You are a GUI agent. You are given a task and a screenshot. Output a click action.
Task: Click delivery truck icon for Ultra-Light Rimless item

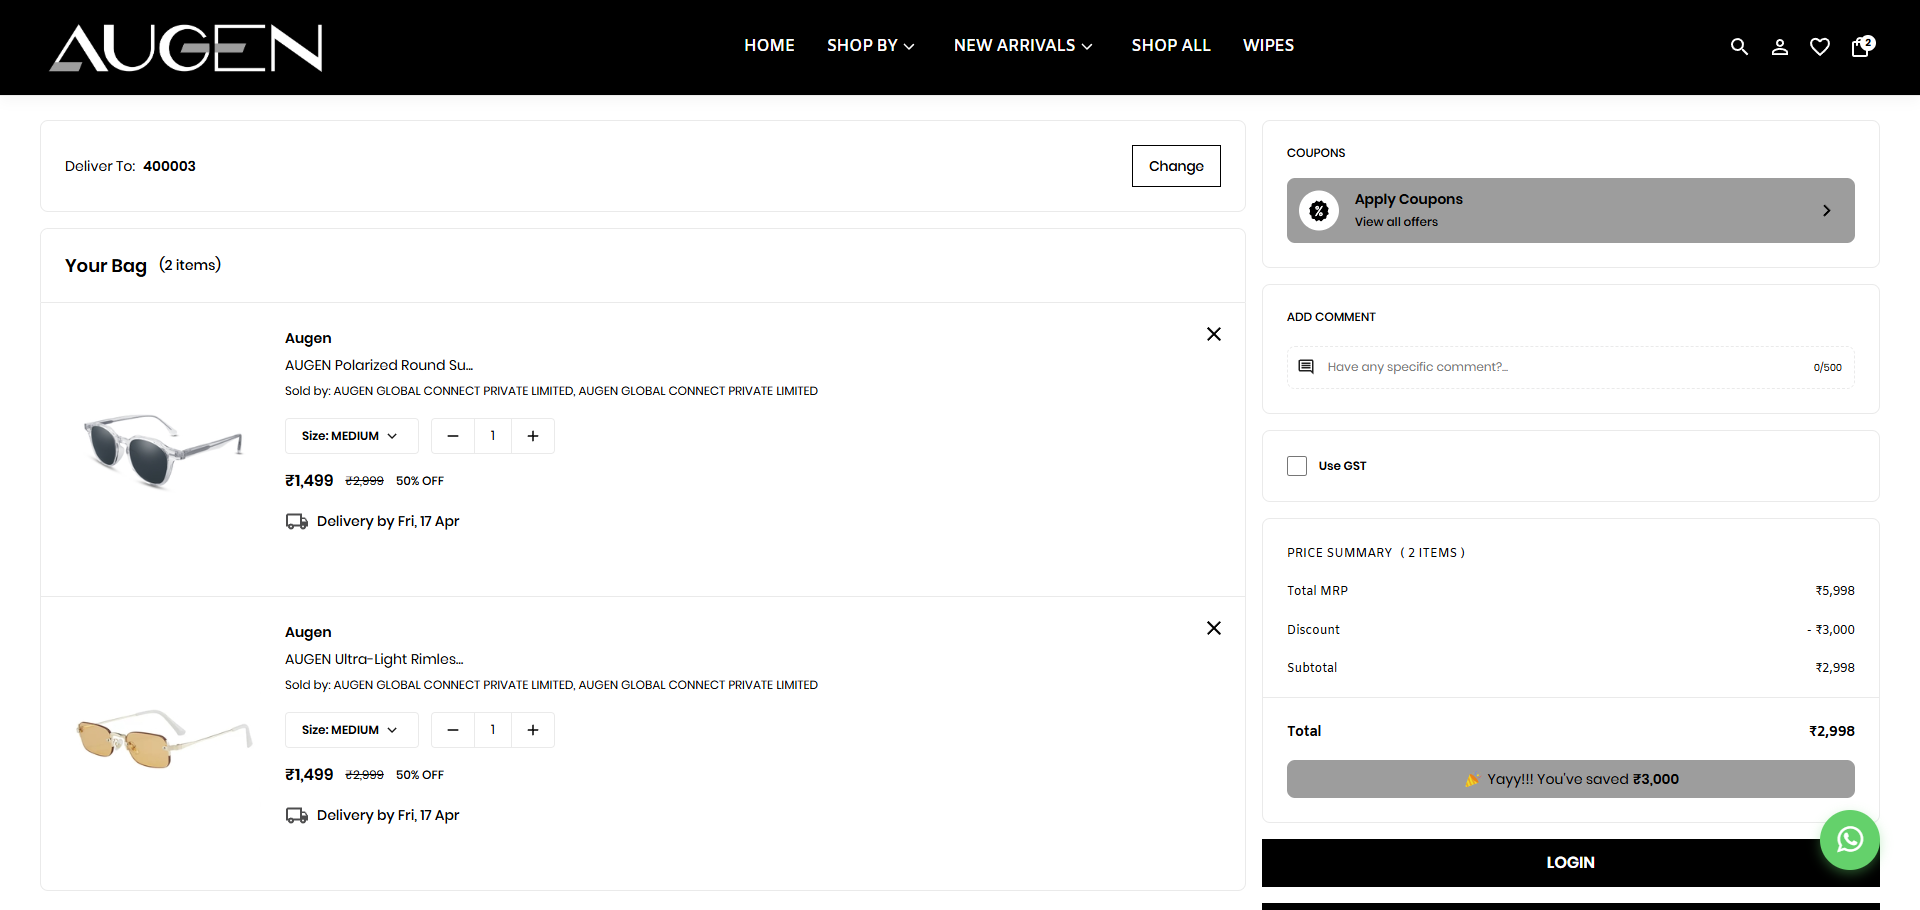pyautogui.click(x=297, y=815)
